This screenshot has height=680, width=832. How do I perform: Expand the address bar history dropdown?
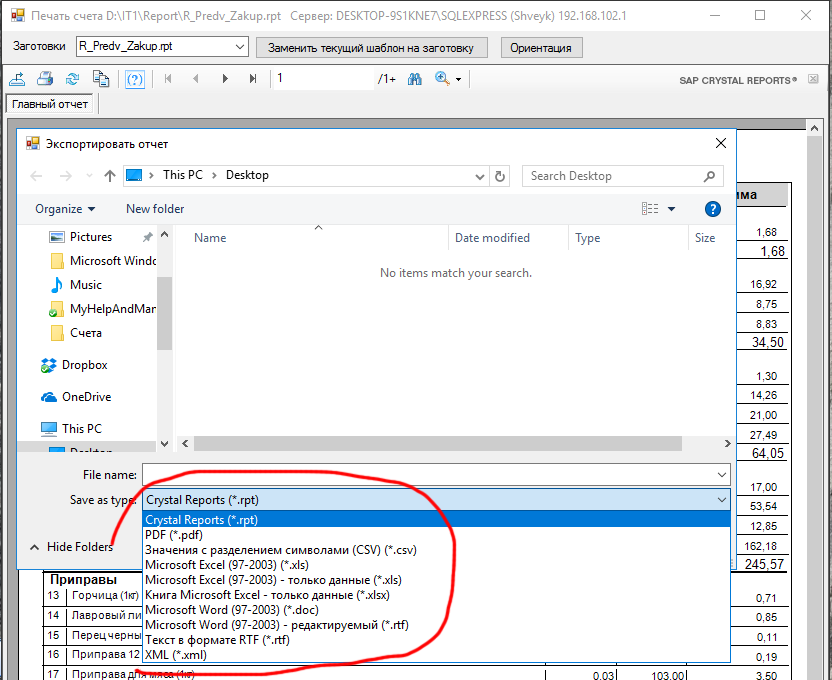coord(480,177)
